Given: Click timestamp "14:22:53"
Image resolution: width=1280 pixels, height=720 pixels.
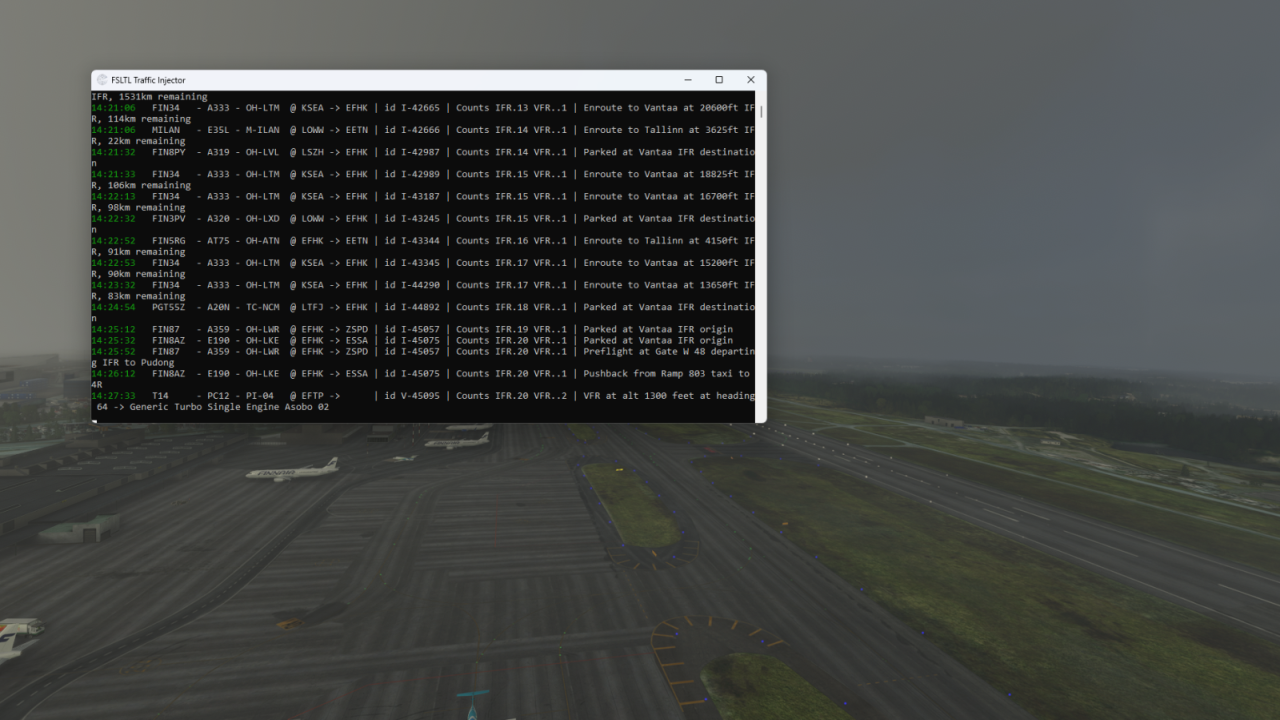Looking at the screenshot, I should pos(113,263).
